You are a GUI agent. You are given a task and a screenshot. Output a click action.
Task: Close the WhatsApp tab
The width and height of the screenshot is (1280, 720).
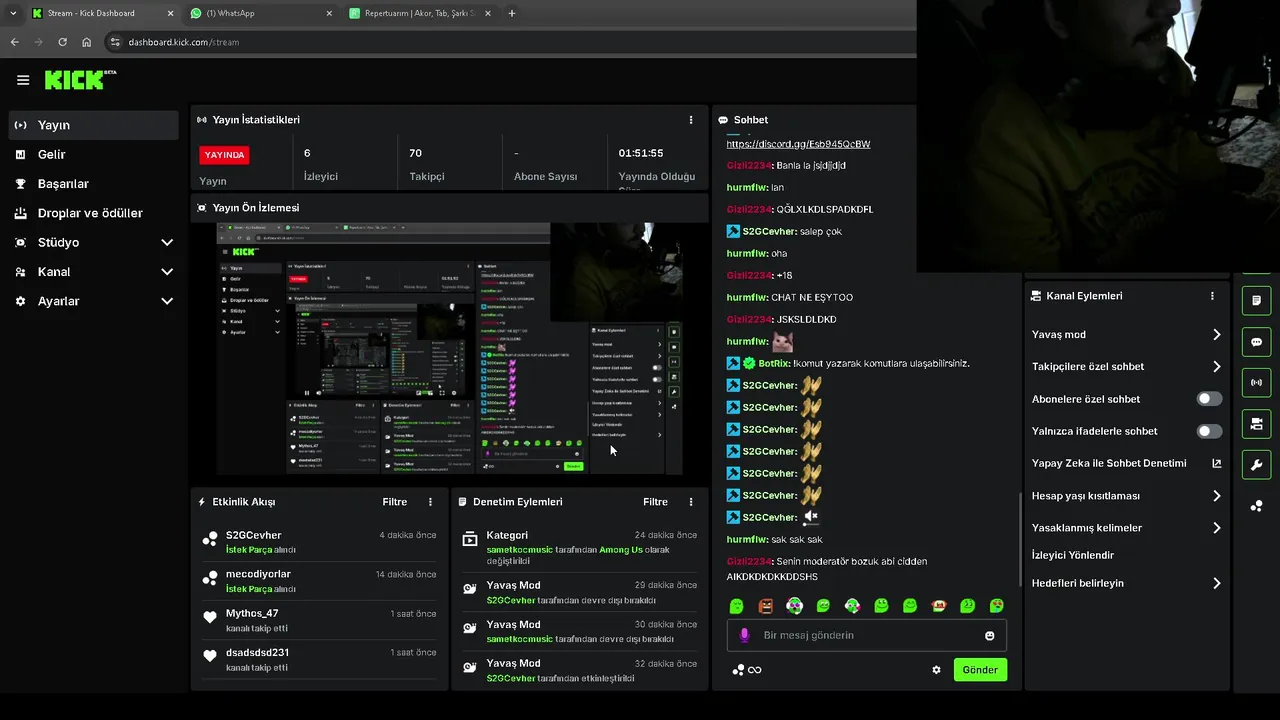pos(329,13)
